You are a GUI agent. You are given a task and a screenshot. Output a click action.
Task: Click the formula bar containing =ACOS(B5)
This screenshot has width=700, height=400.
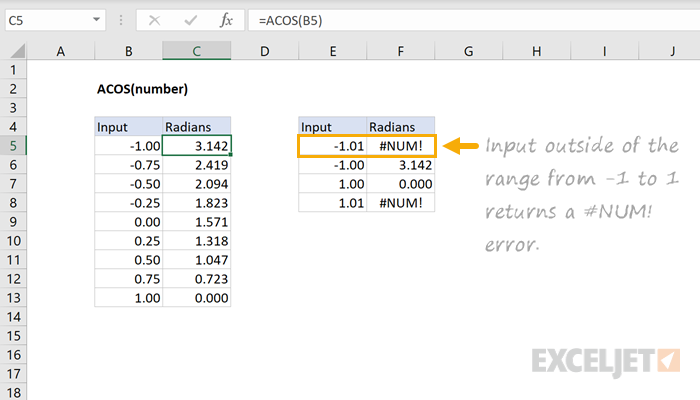point(474,21)
